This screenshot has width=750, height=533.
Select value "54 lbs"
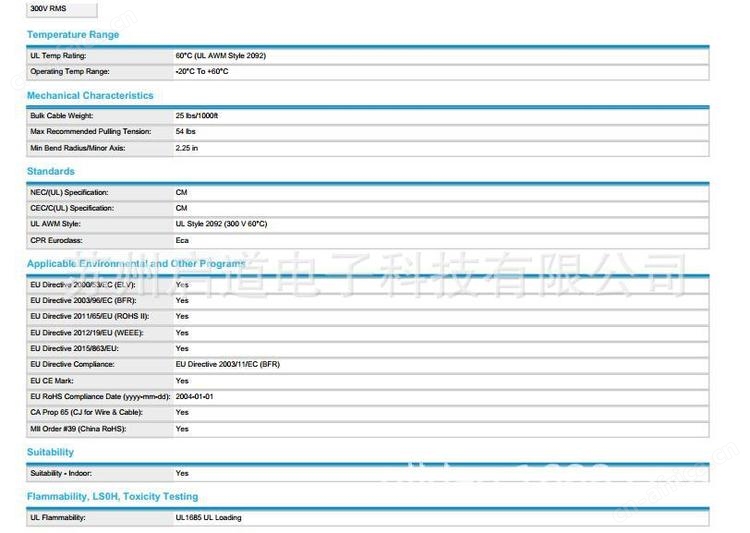(x=186, y=132)
